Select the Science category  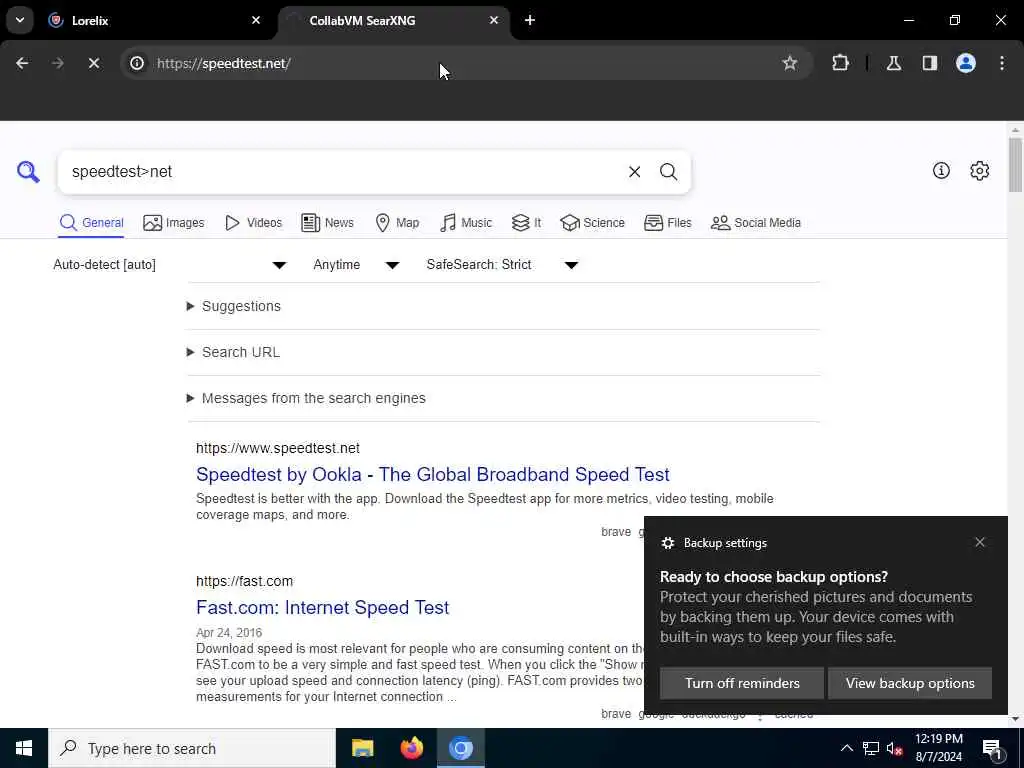592,223
